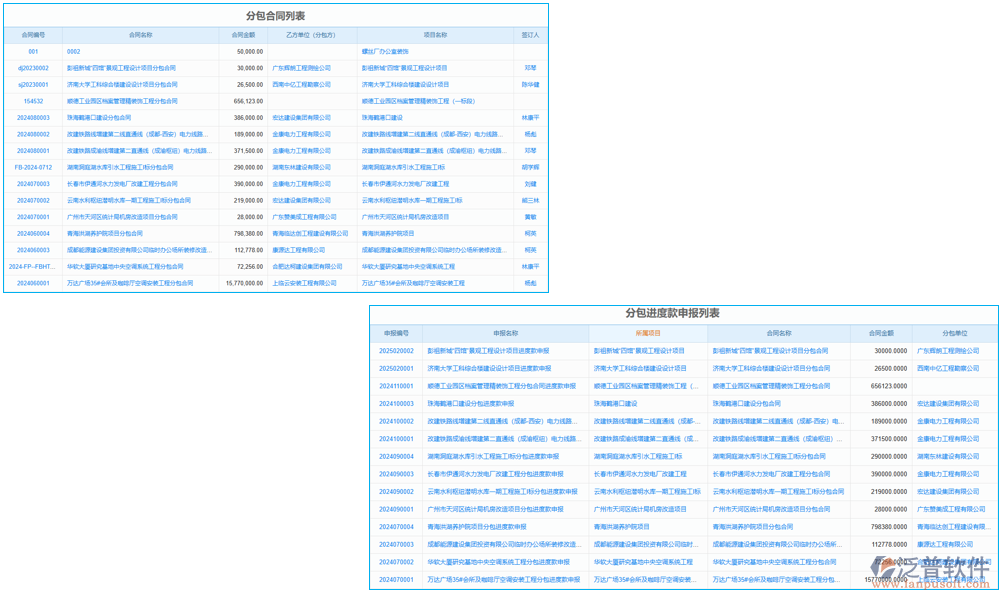
Task: Click the 分包单位 column header
Action: pos(954,333)
